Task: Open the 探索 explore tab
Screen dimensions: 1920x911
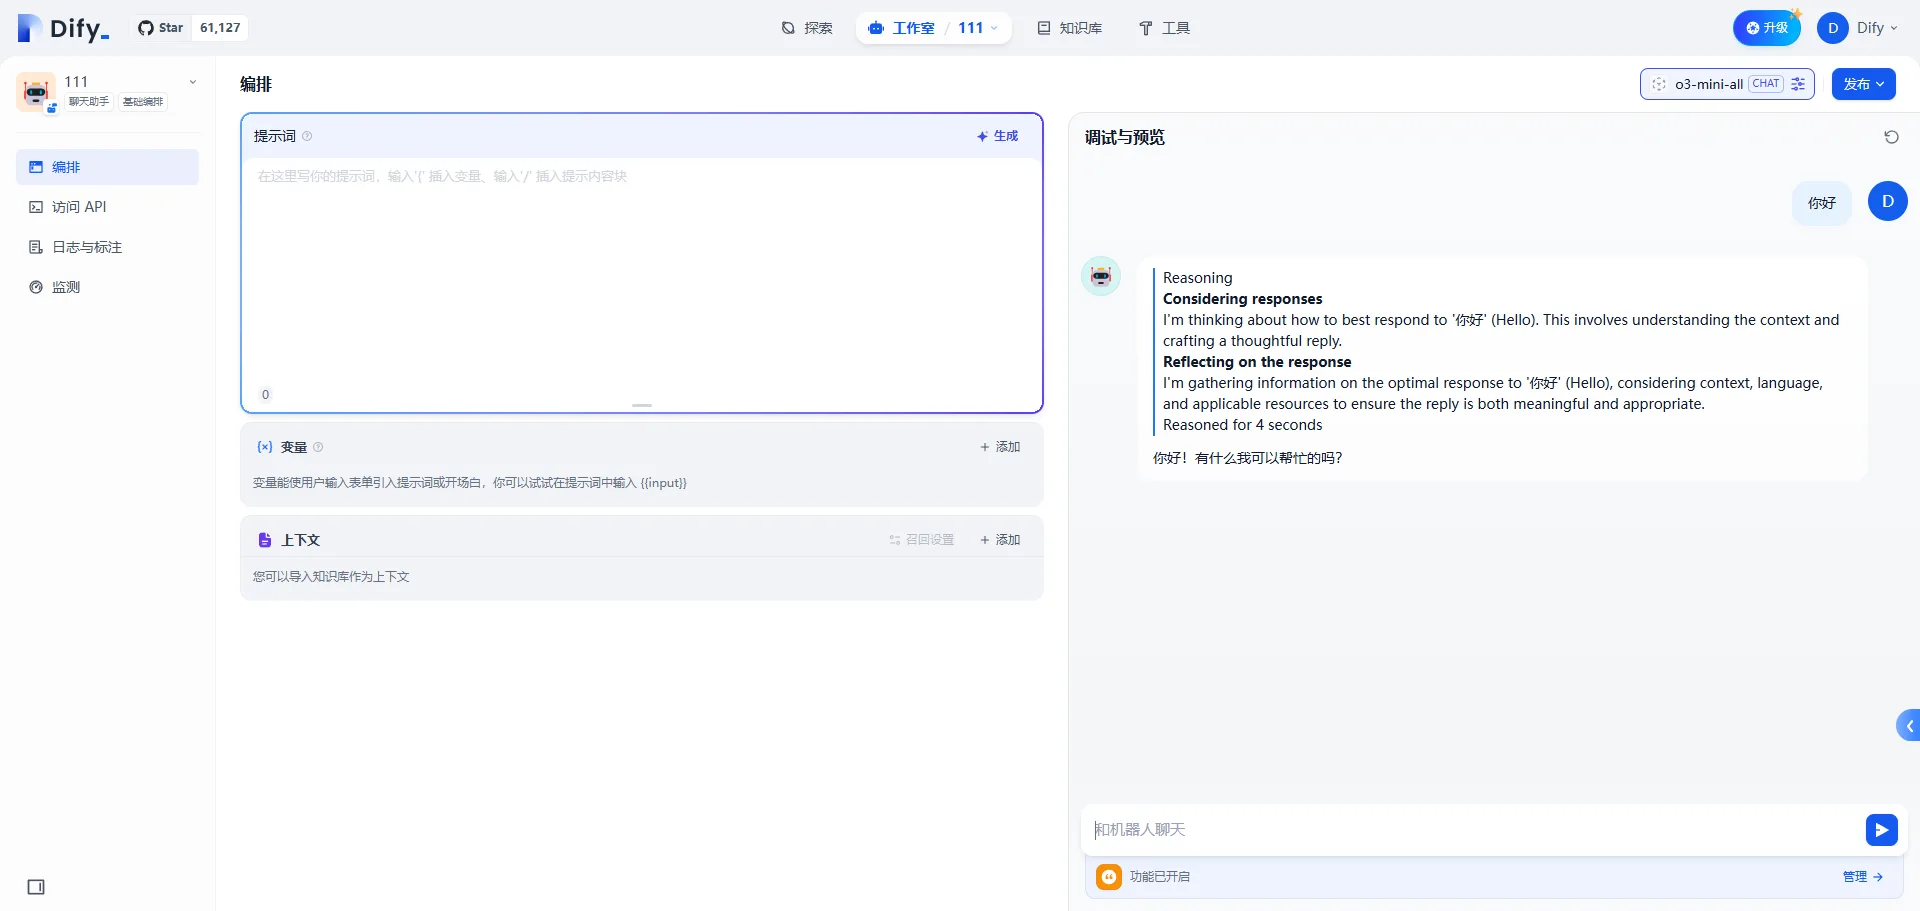Action: [x=807, y=28]
